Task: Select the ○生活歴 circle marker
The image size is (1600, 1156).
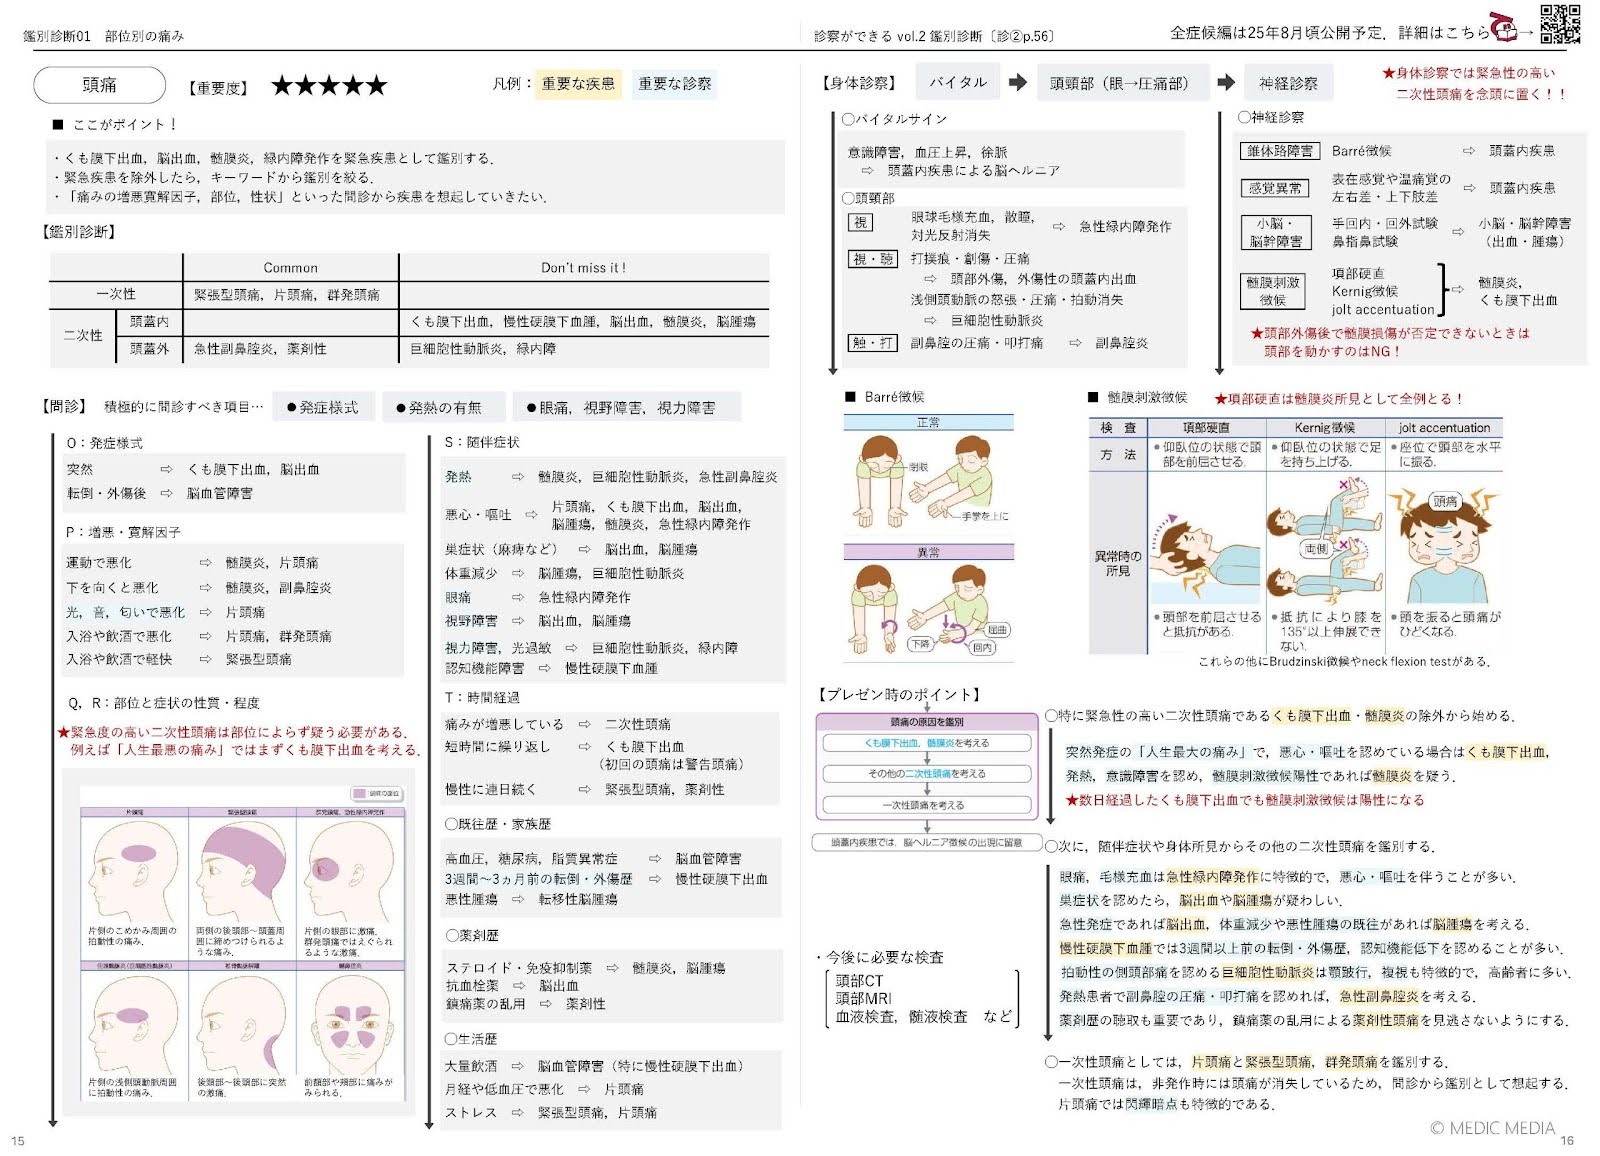Action: coord(452,1039)
